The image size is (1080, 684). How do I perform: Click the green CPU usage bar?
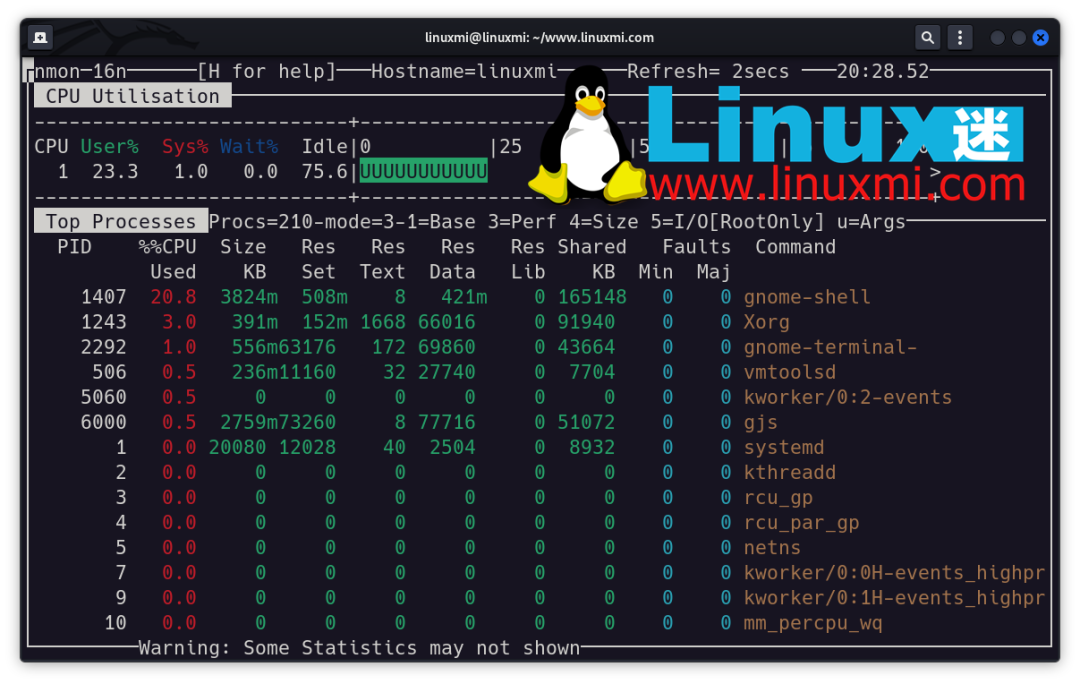pos(424,172)
